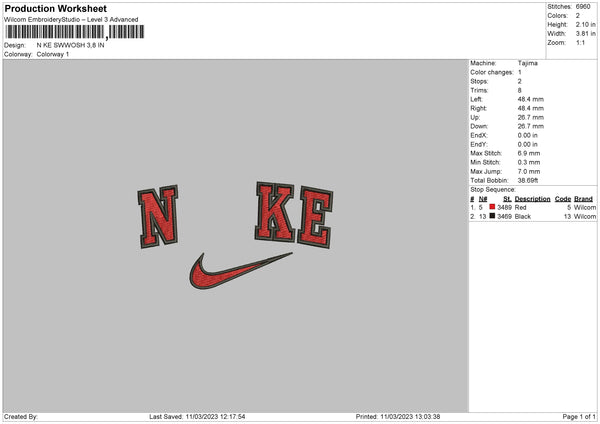
Task: Click the Last Saved timestamp '11/03/2023 12:17:54'
Action: tap(215, 417)
